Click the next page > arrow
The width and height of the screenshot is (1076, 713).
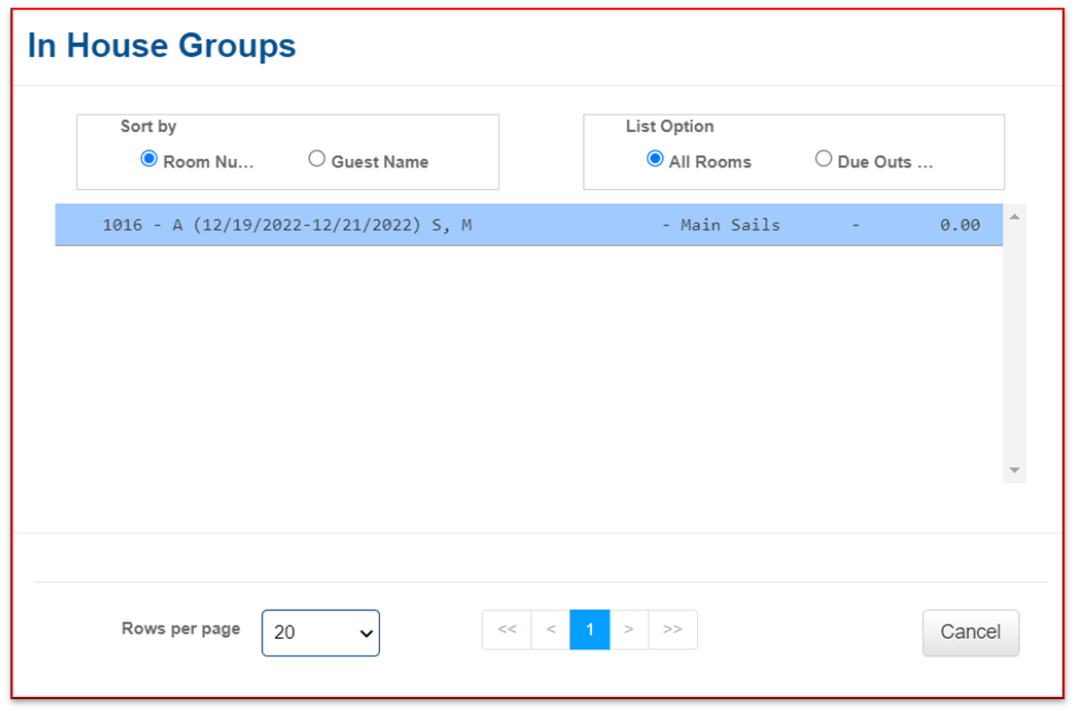pos(628,630)
